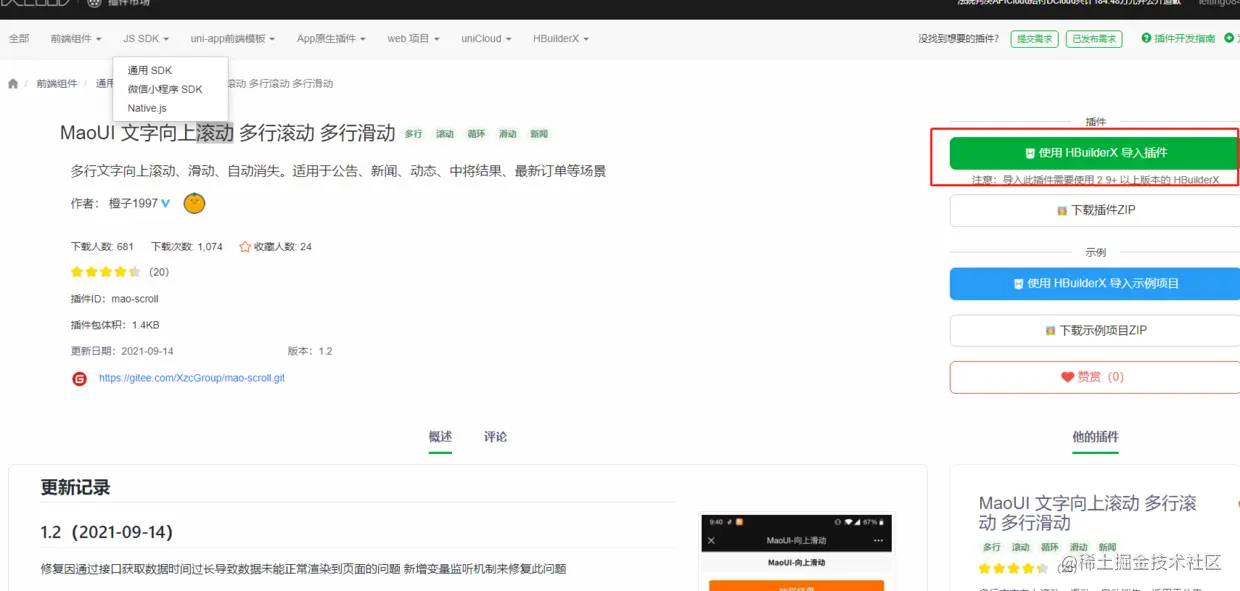Viewport: 1240px width, 591px height.
Task: Expand the uniCloud dropdown
Action: click(486, 39)
